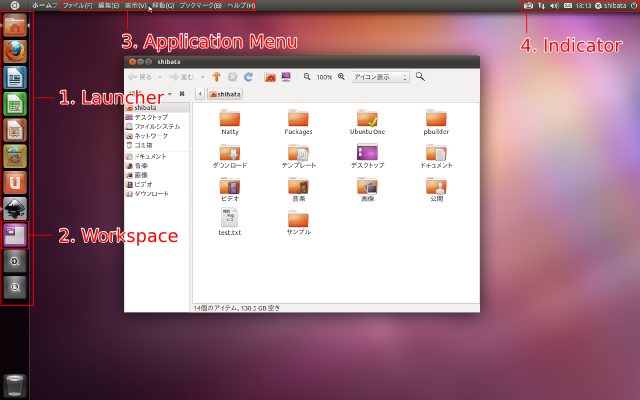Expand the back button history arrow

pyautogui.click(x=160, y=77)
